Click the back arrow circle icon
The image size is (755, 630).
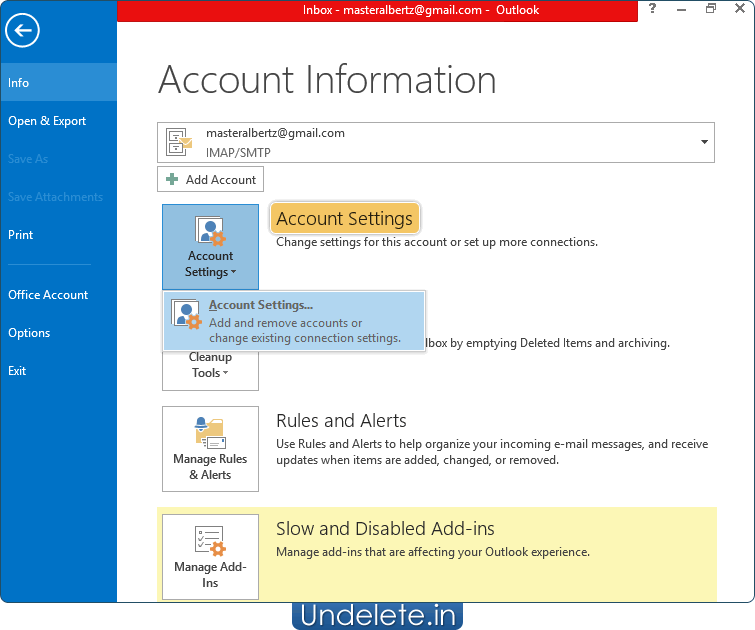coord(22,30)
